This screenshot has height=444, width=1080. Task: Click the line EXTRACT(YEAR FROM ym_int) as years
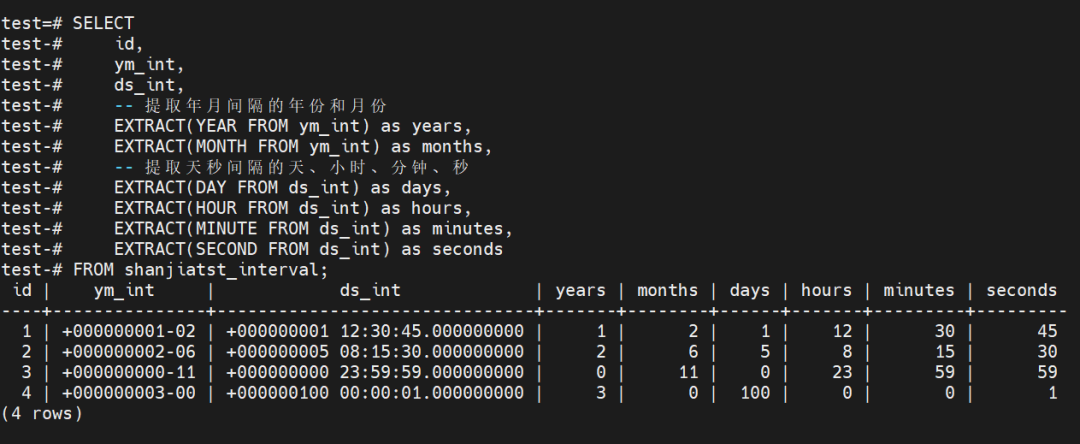point(293,127)
